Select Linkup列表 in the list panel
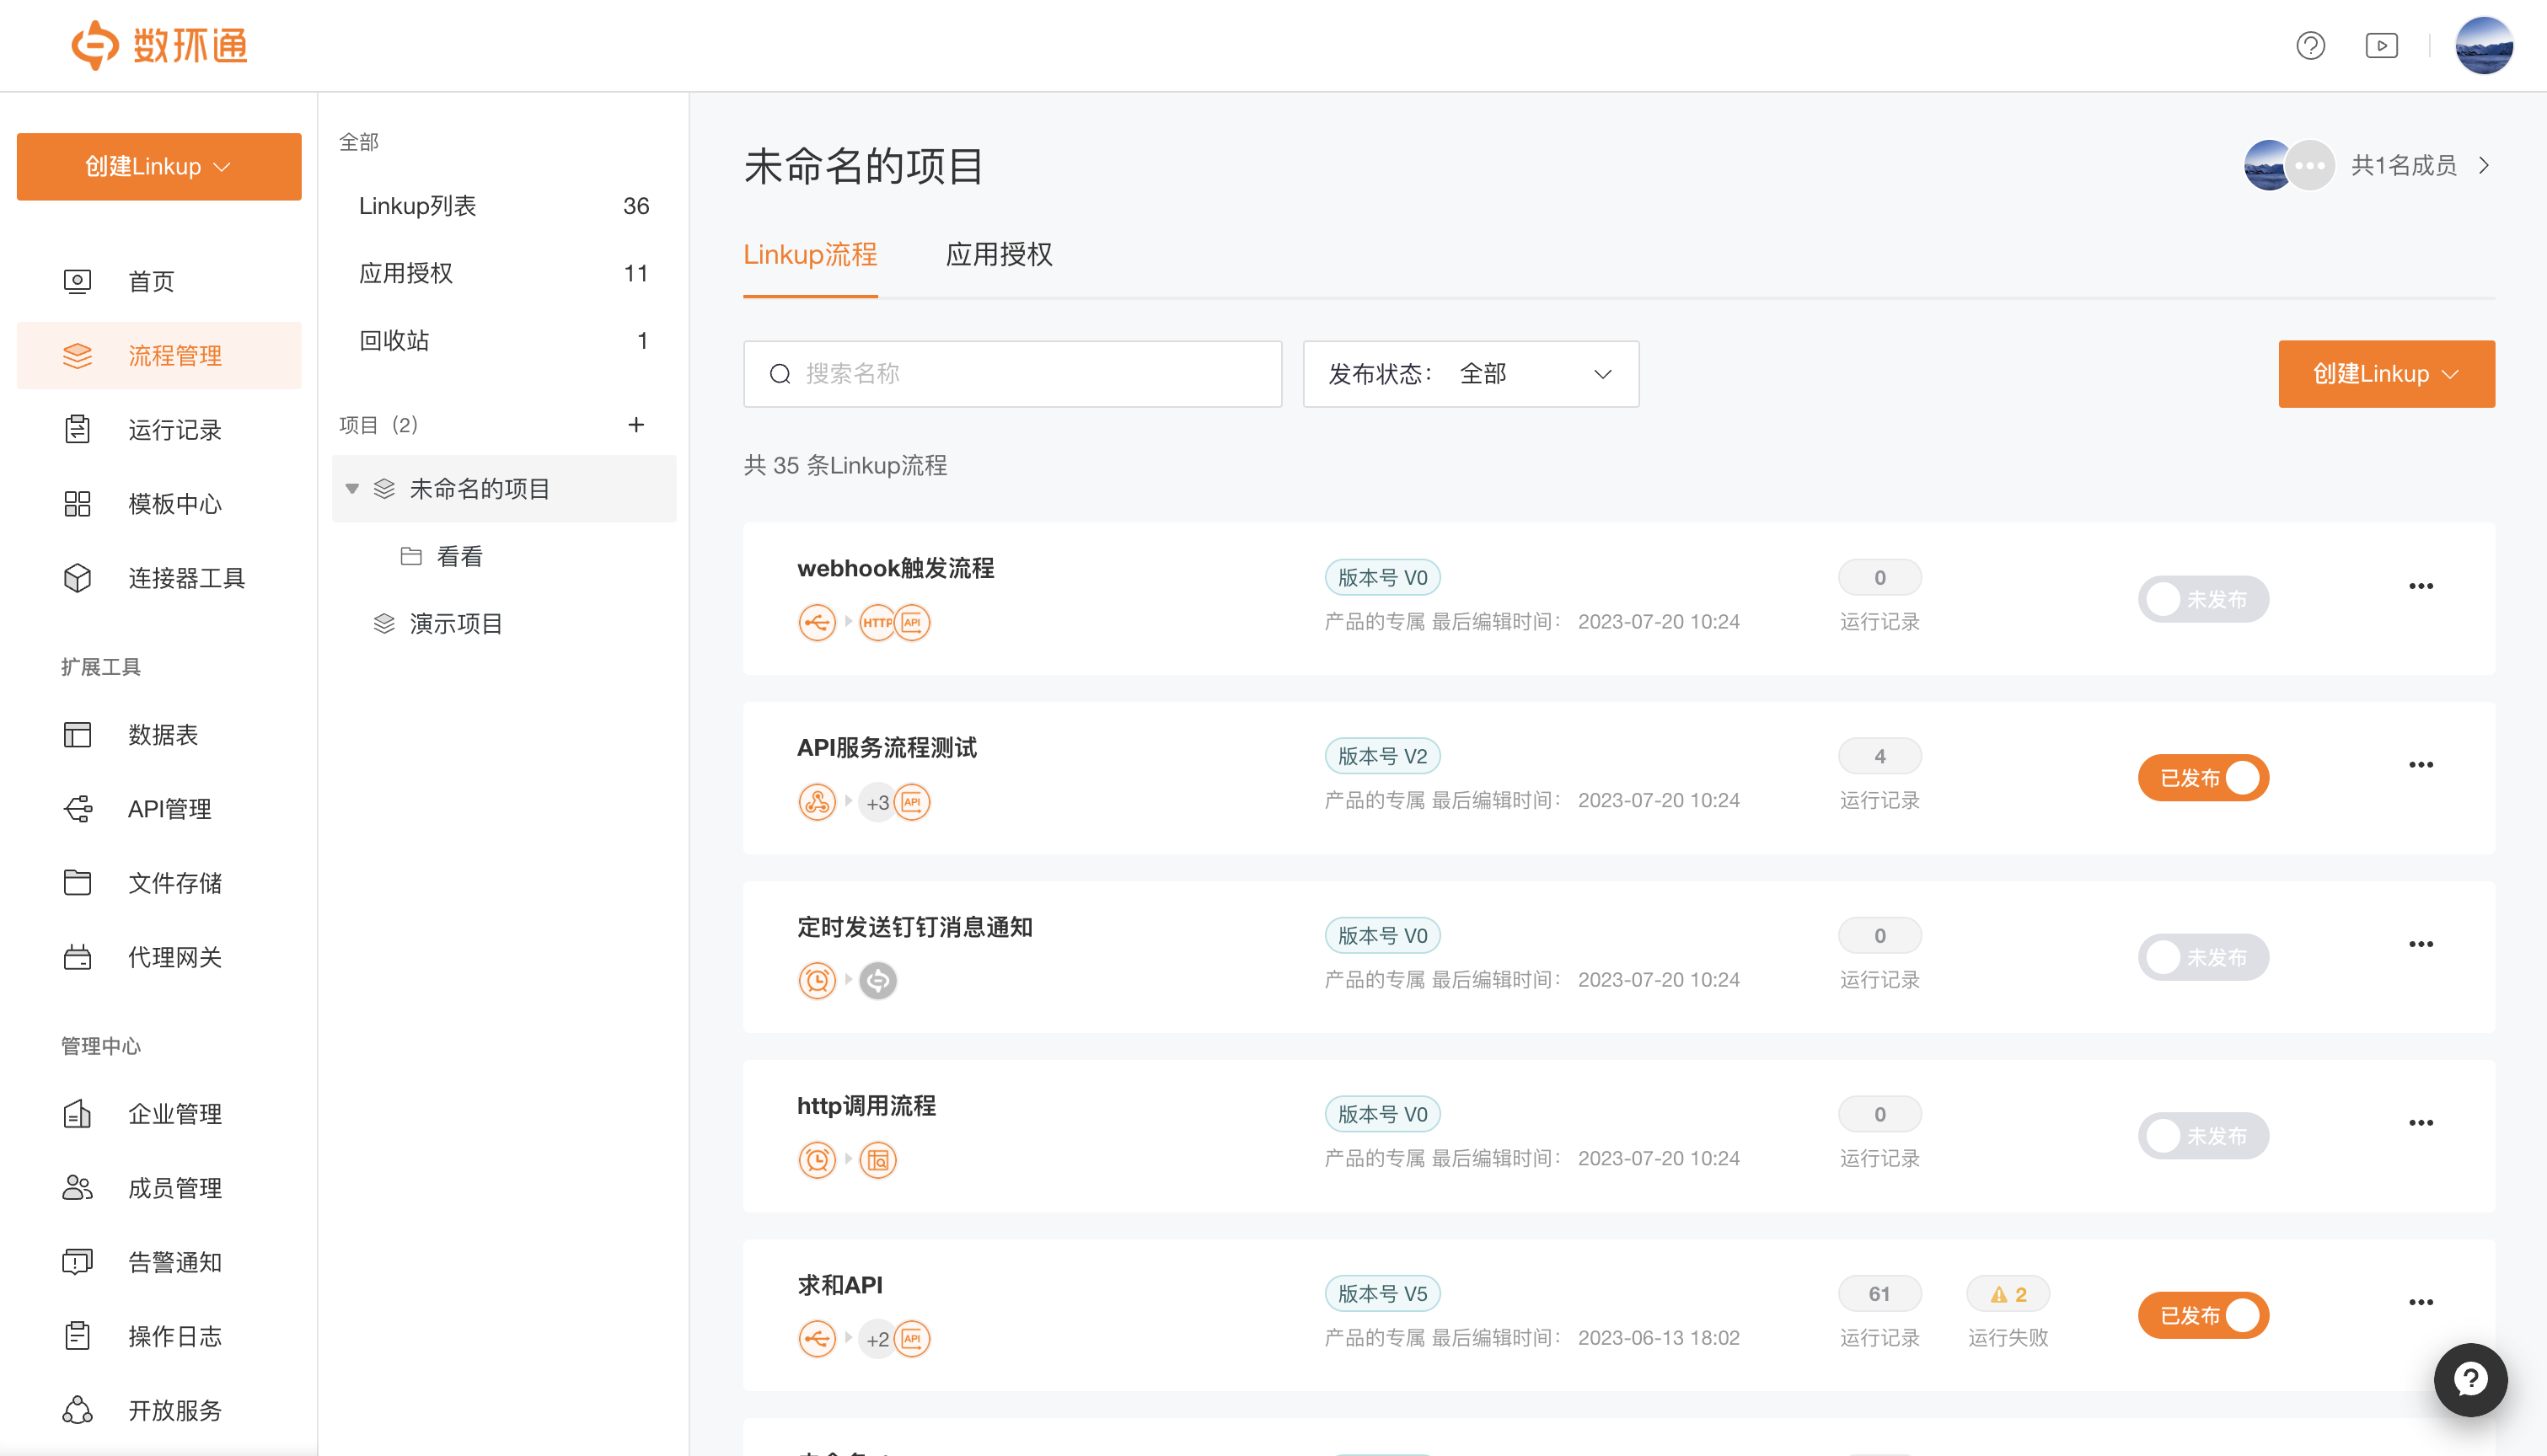This screenshot has height=1456, width=2547. [x=503, y=205]
